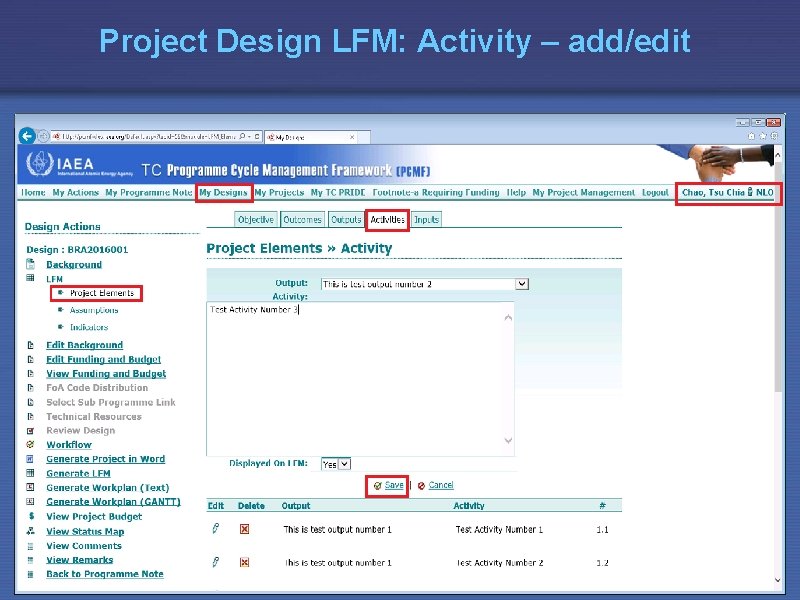Viewport: 800px width, 600px height.
Task: Open the Output selection dropdown
Action: [521, 283]
